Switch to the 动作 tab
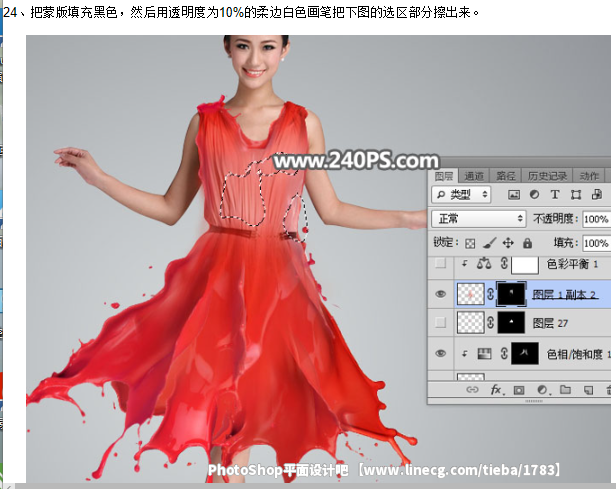The height and width of the screenshot is (489, 616). click(x=589, y=176)
